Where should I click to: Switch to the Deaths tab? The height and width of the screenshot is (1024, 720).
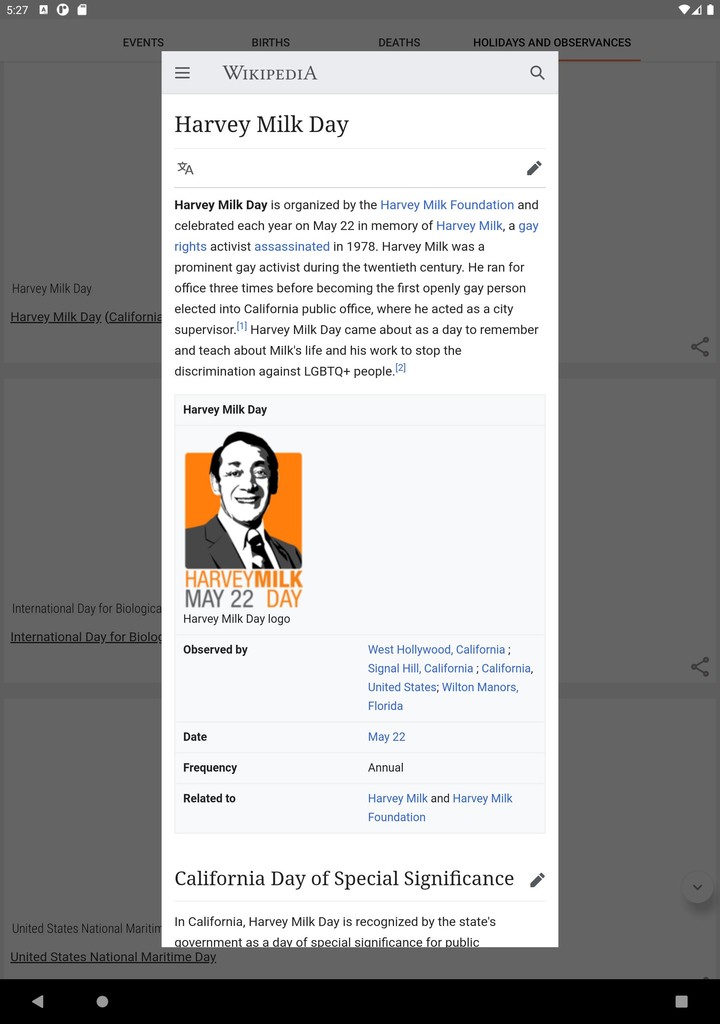pyautogui.click(x=399, y=42)
